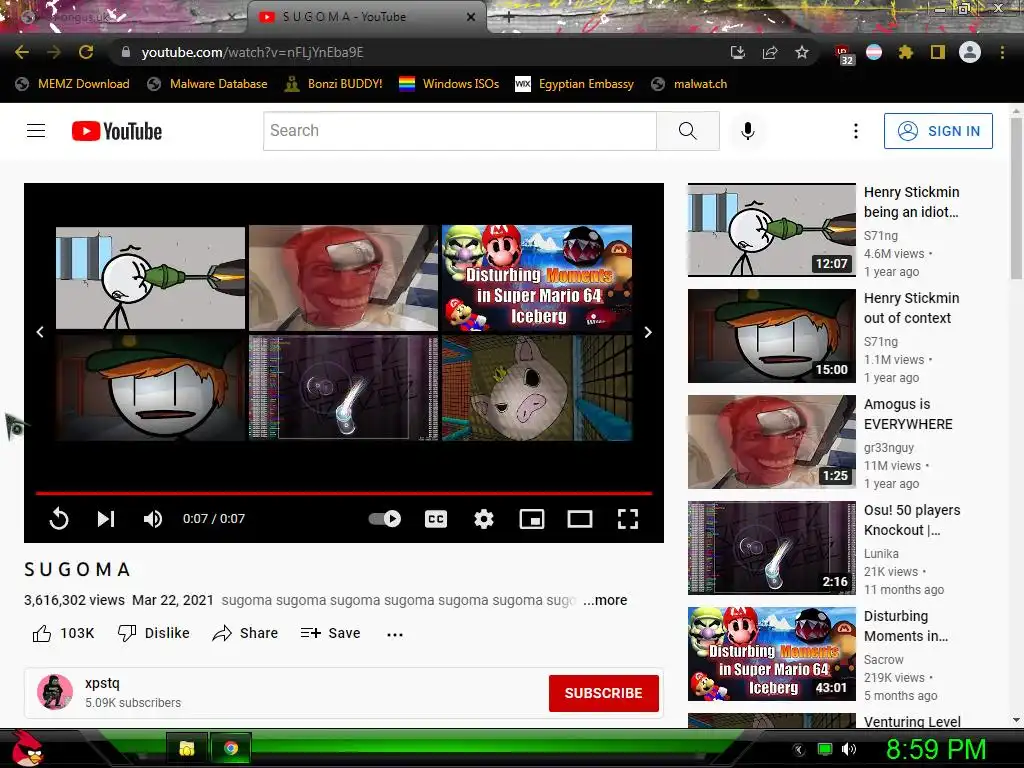Show previous end-screen suggestions with left arrow
Viewport: 1024px width, 768px height.
point(40,332)
